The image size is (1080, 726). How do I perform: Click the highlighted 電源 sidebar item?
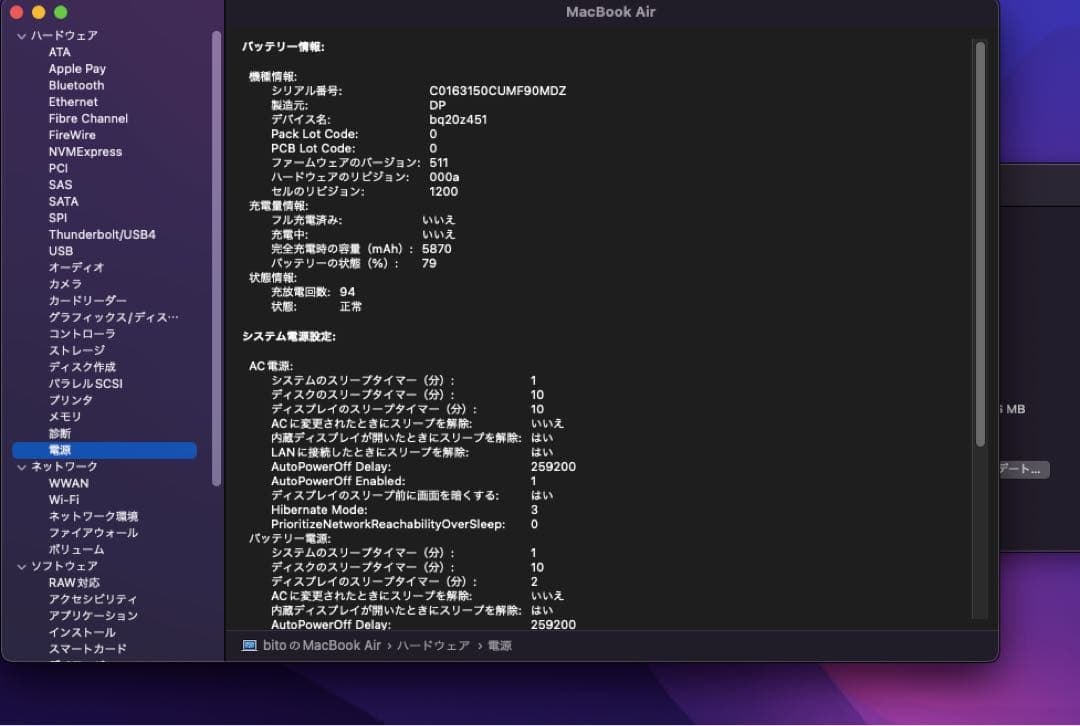pyautogui.click(x=60, y=451)
